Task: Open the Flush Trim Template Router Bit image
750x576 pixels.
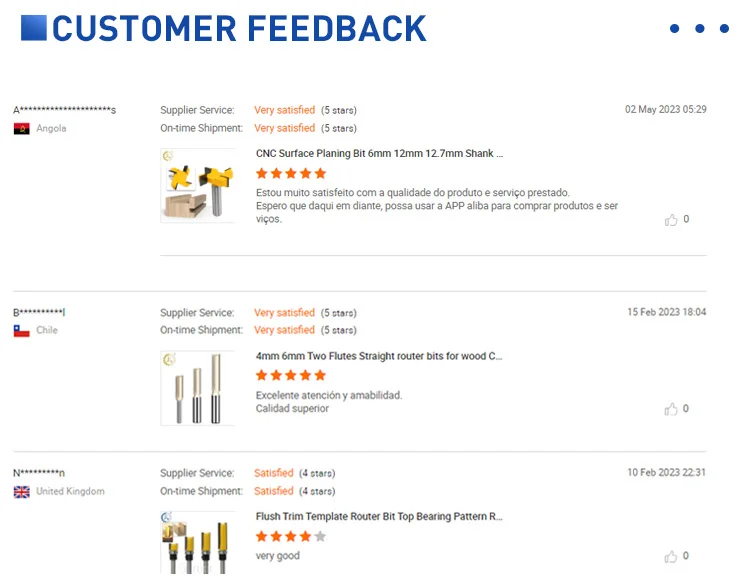Action: pyautogui.click(x=198, y=543)
